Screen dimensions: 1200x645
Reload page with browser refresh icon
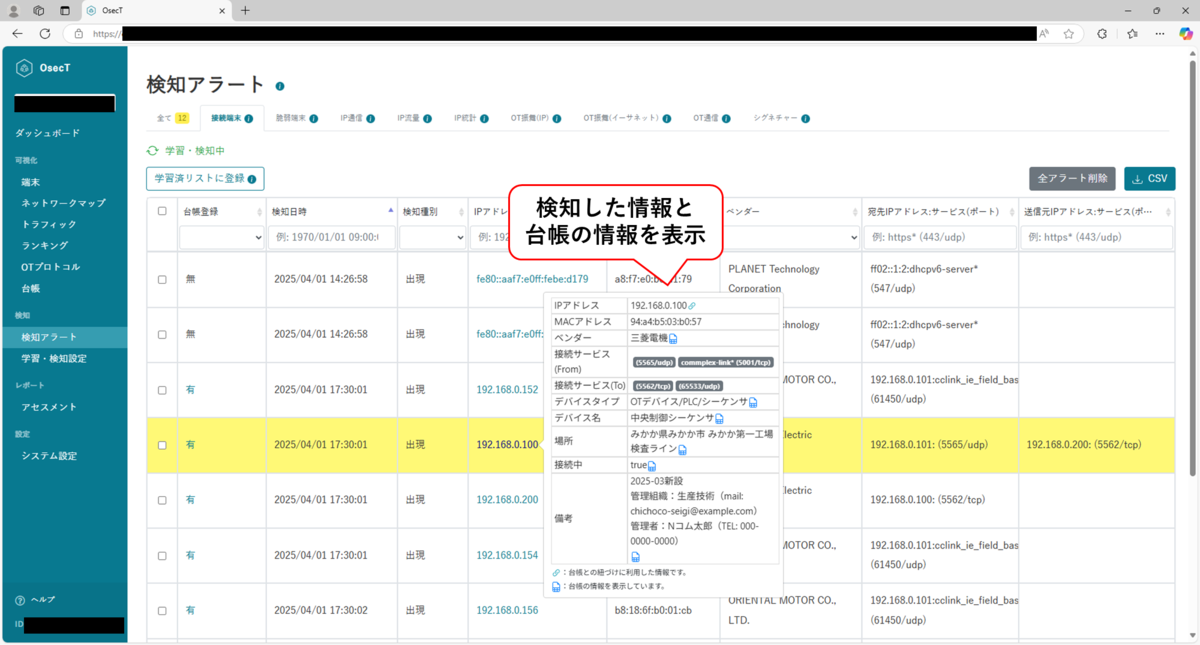[45, 33]
